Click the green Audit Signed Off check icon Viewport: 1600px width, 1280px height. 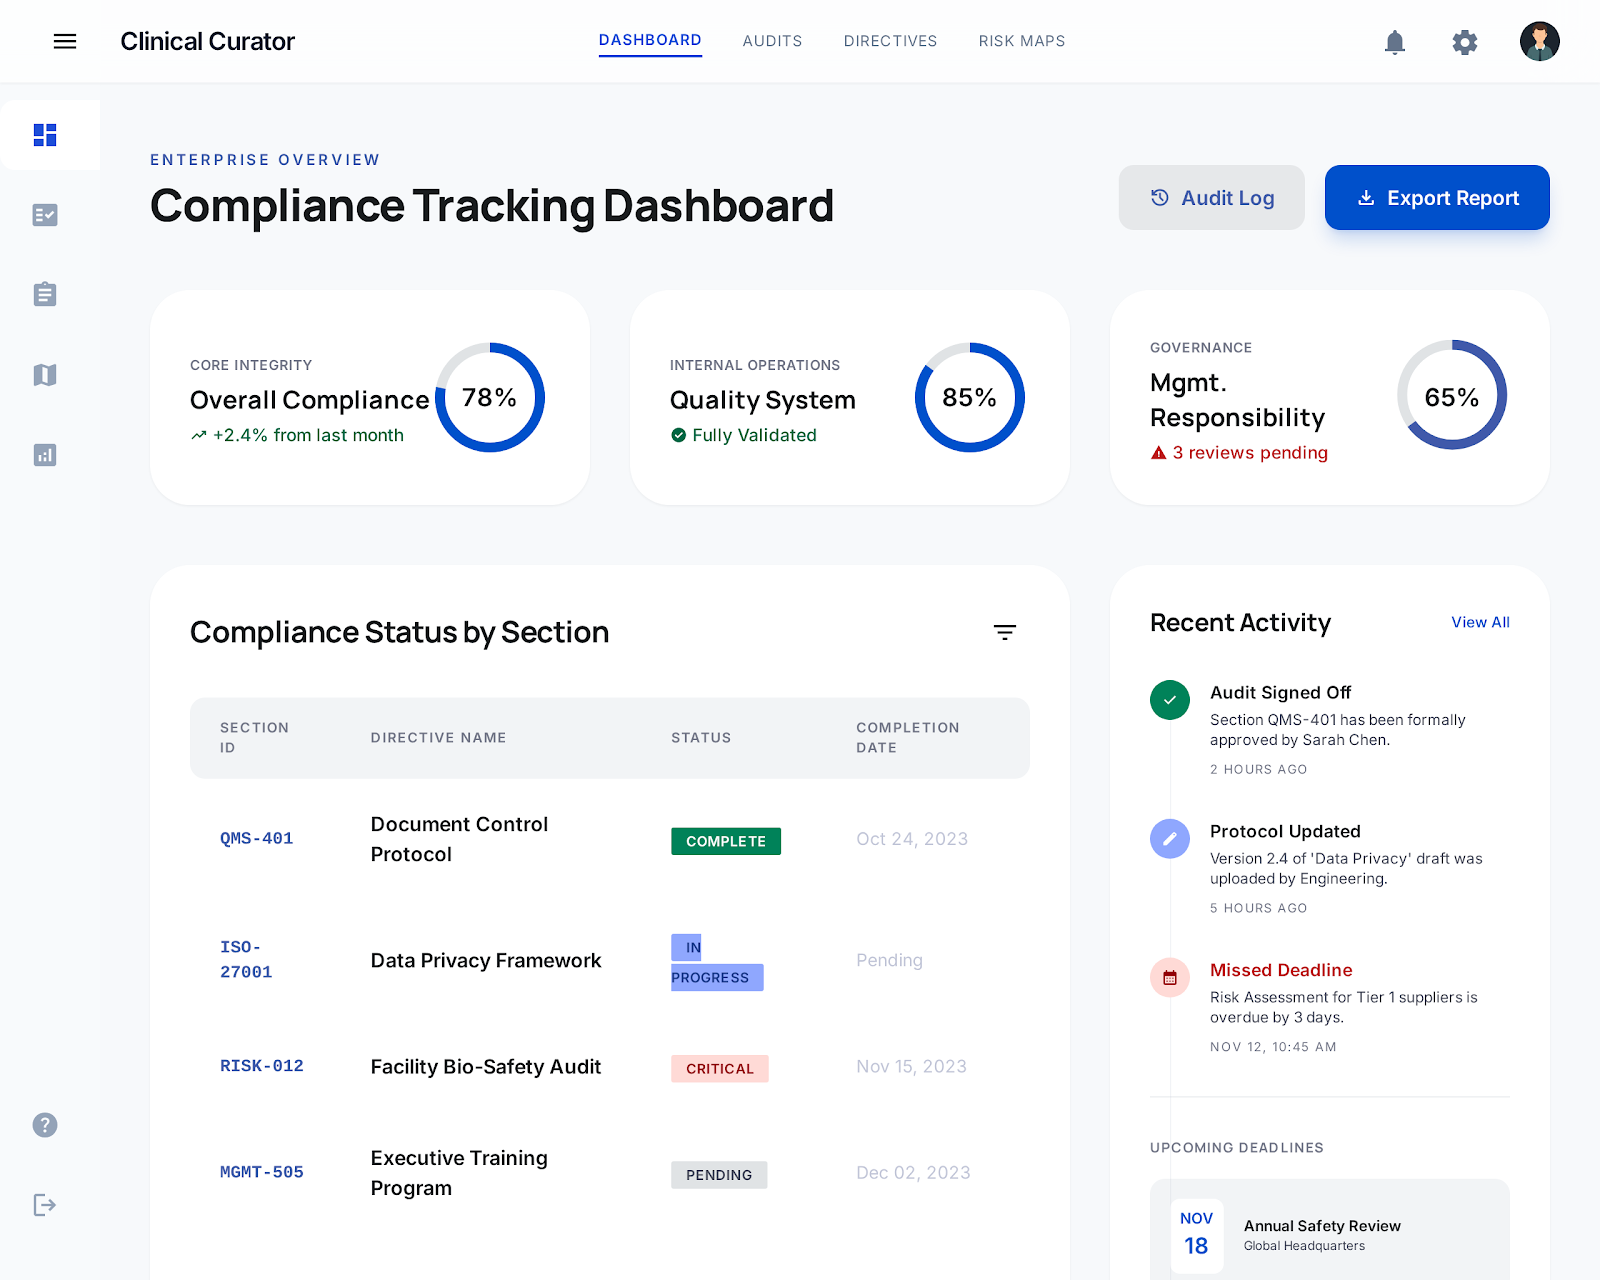click(1170, 700)
